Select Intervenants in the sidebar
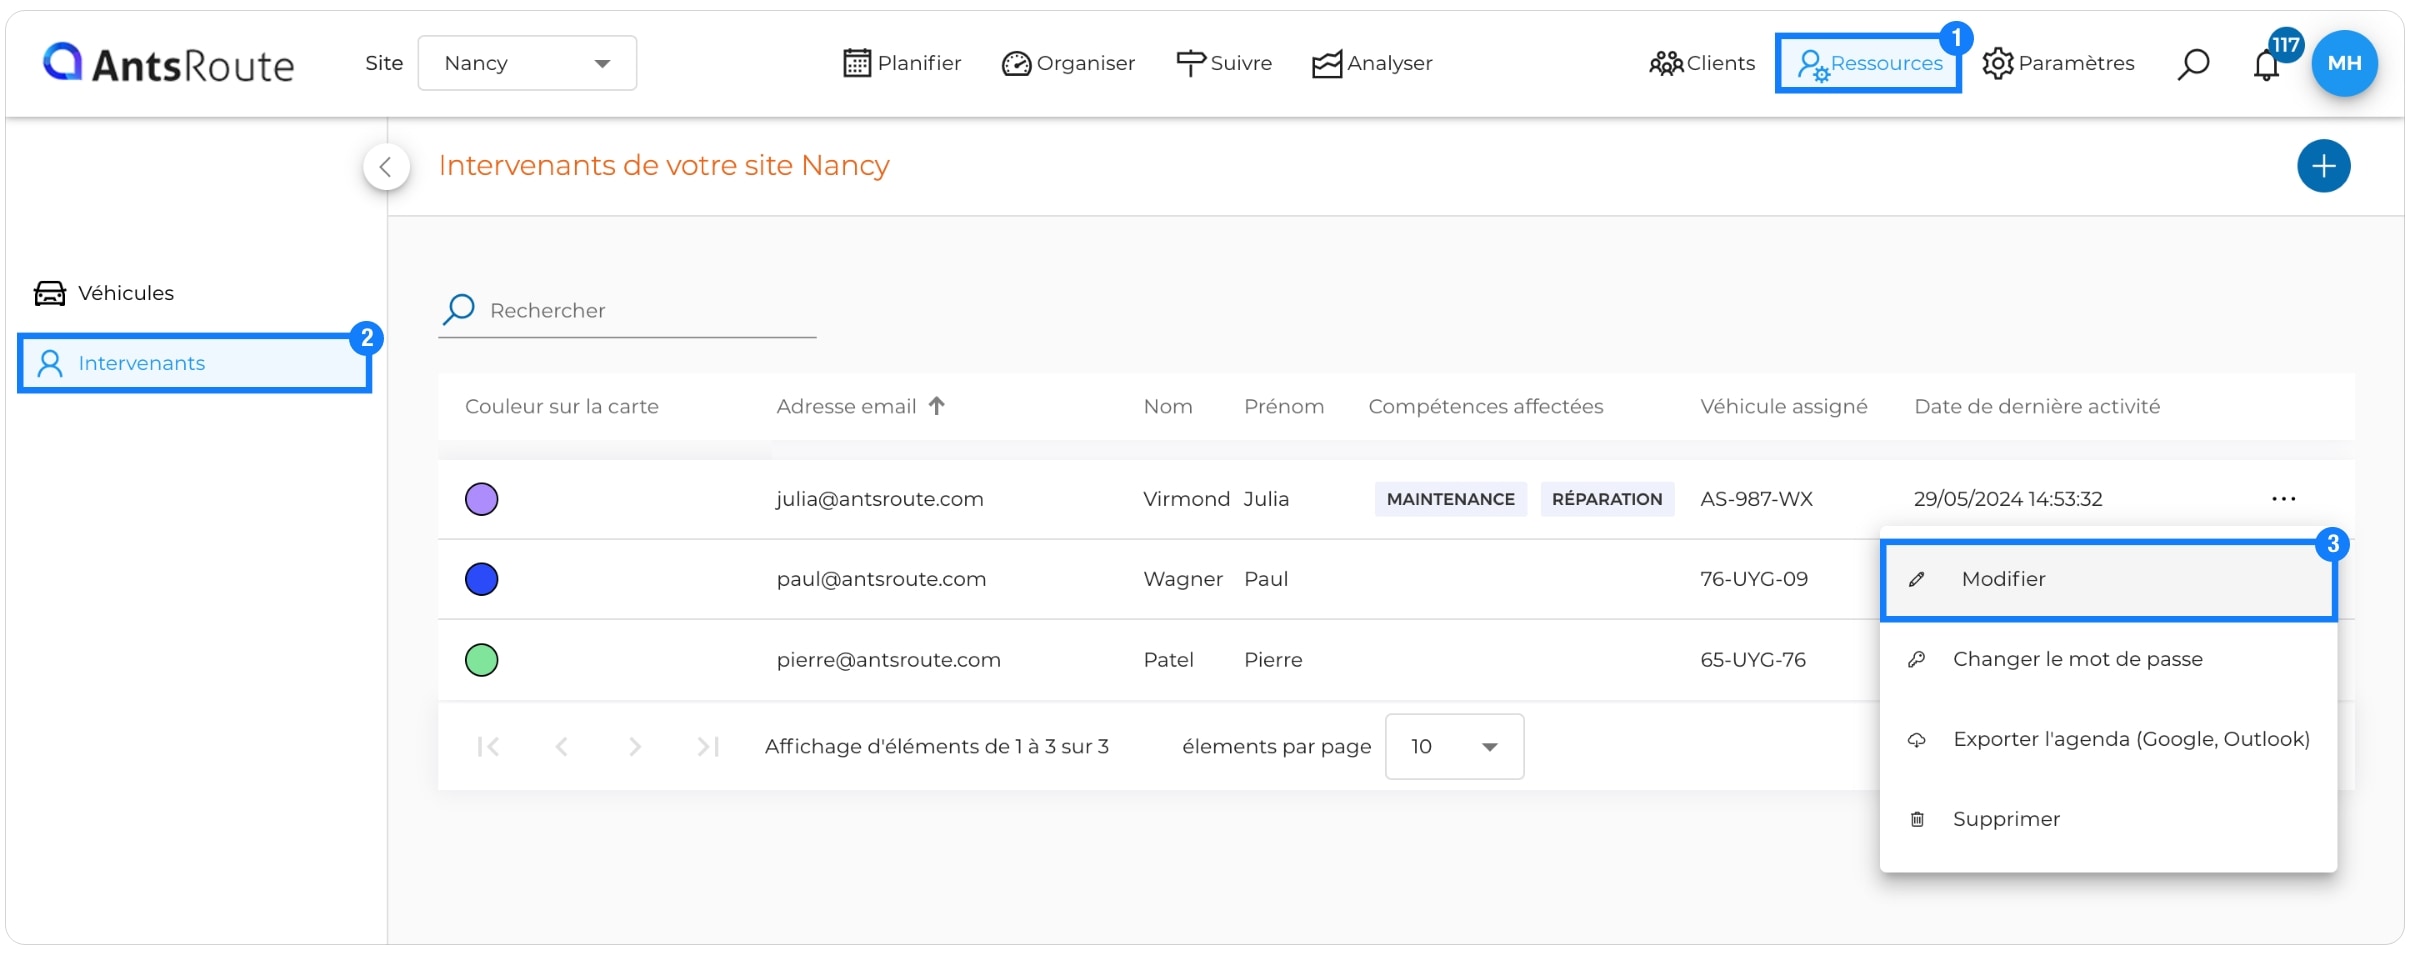This screenshot has height=959, width=2410. (x=194, y=363)
